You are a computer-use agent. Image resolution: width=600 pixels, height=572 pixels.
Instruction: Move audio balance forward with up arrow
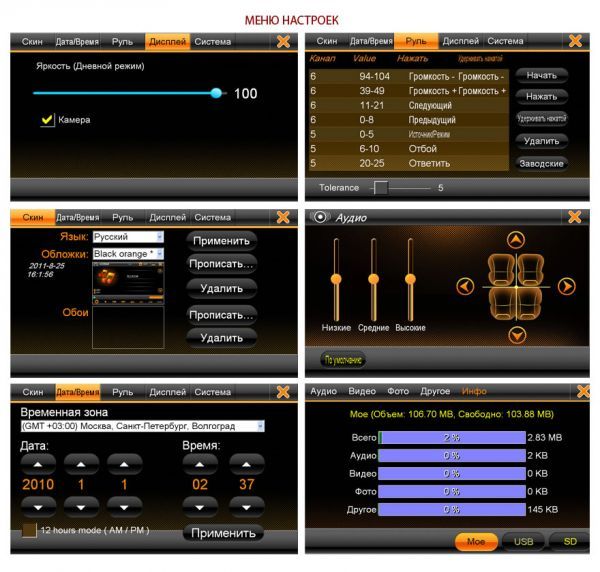[516, 240]
